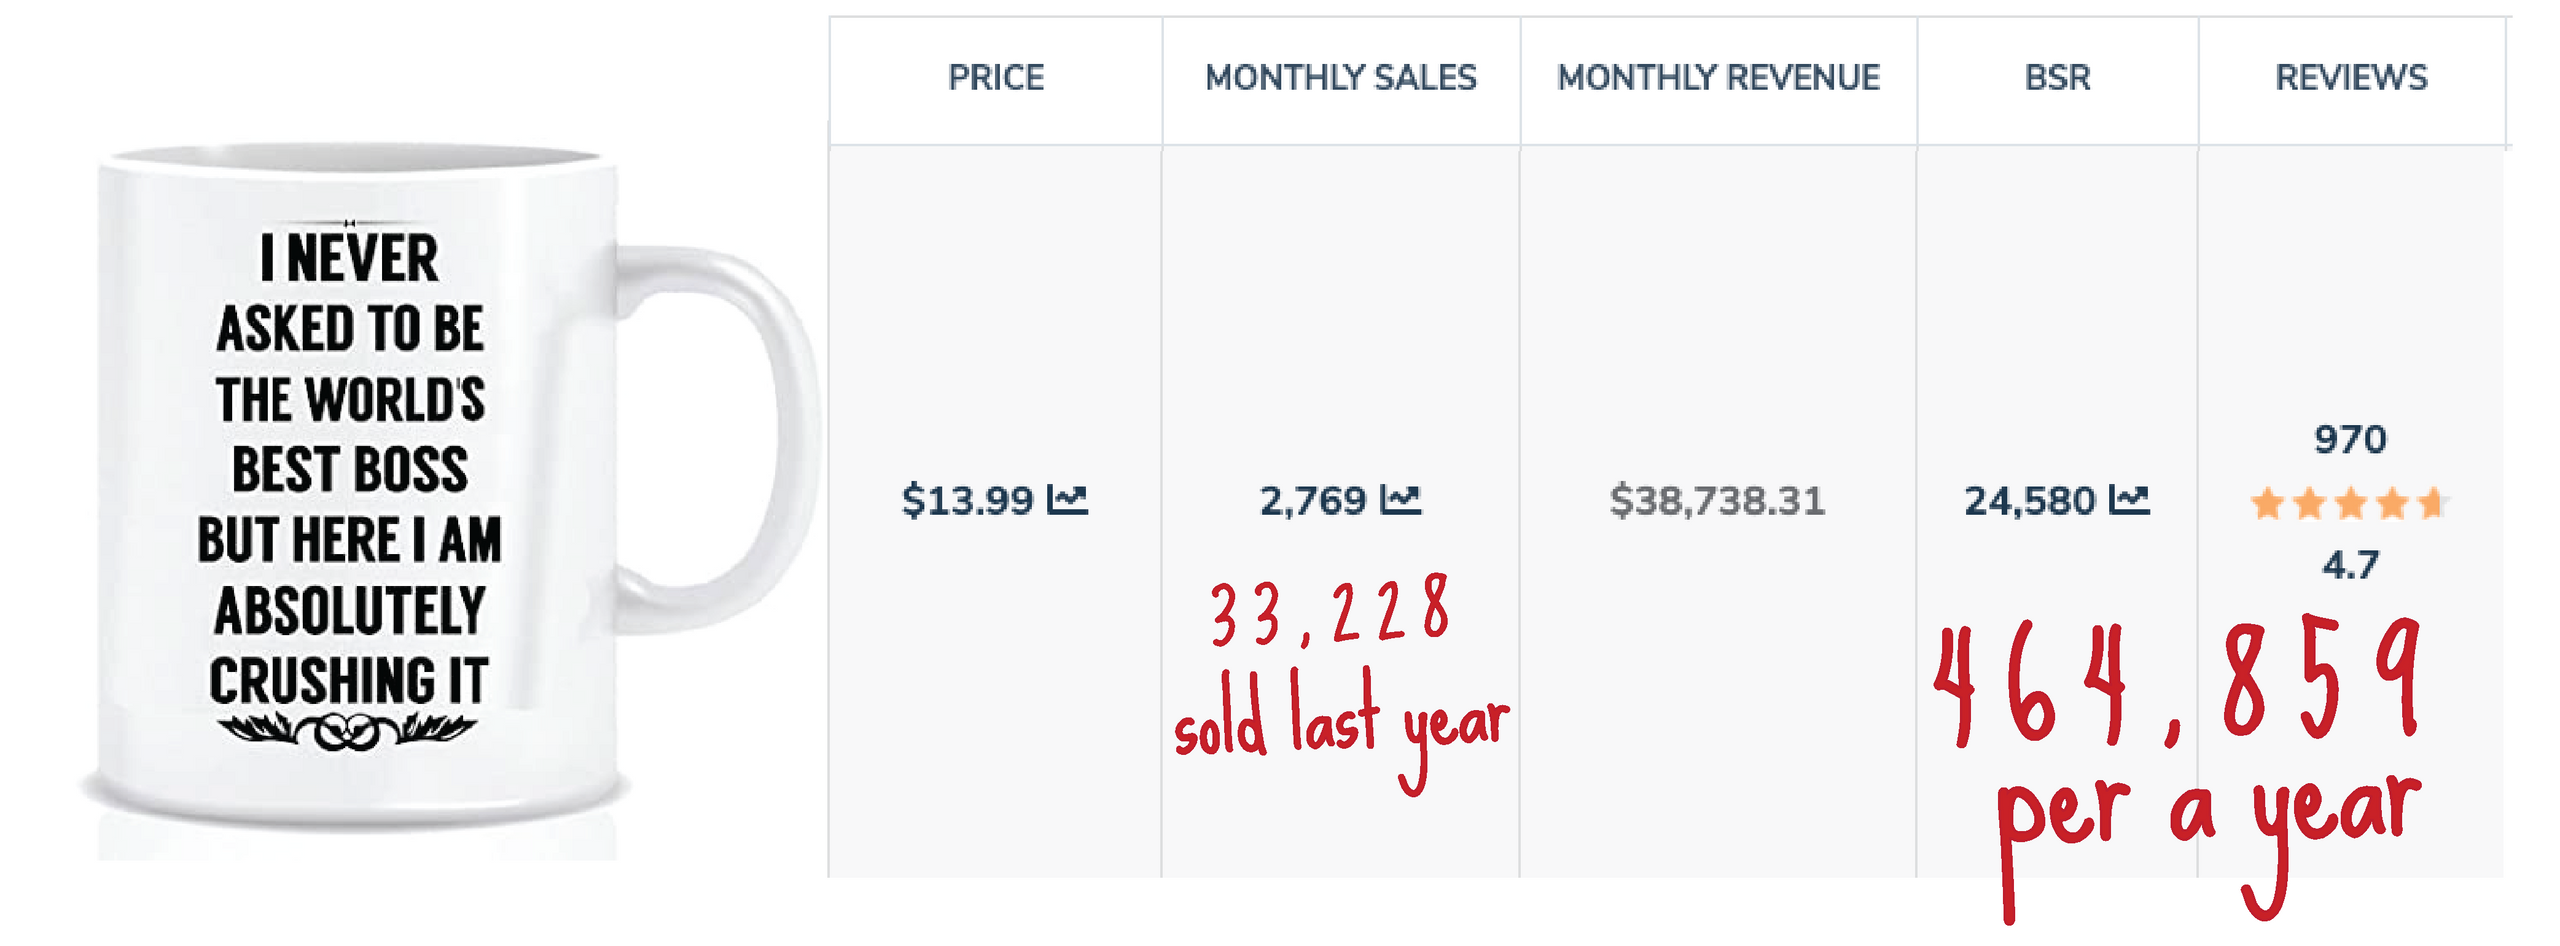The image size is (2560, 946).
Task: Click the orange star rating
Action: (x=2346, y=503)
